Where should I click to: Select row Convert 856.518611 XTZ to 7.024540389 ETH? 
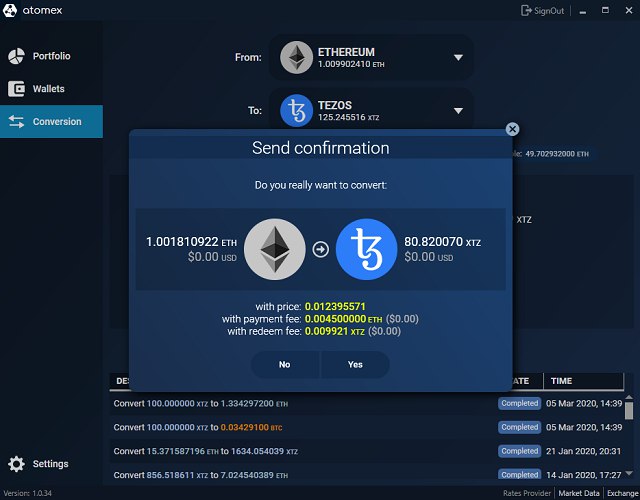(x=367, y=473)
